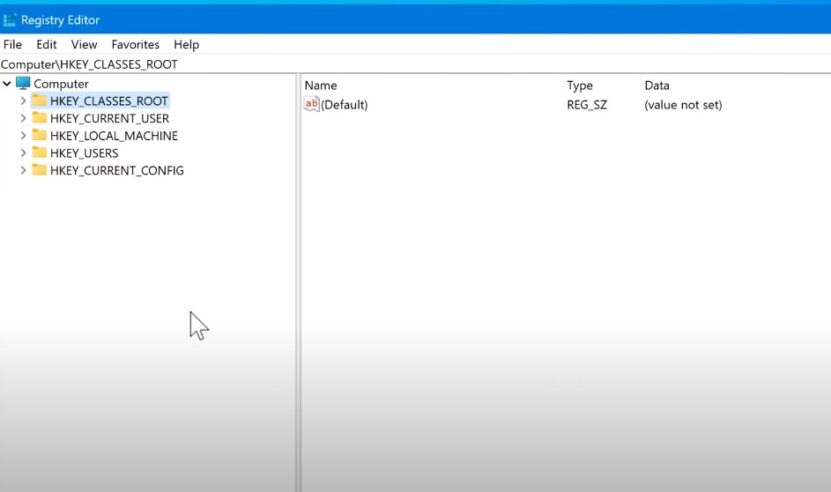Click the HKEY_CURRENT_USER folder icon

pyautogui.click(x=39, y=118)
